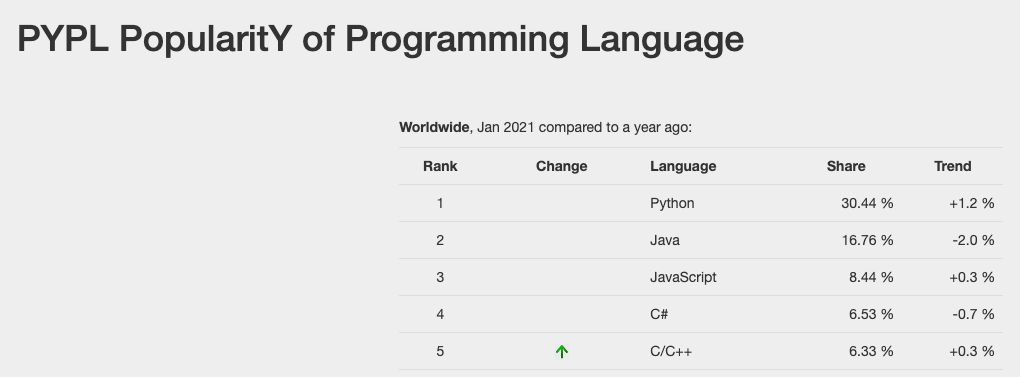This screenshot has height=377, width=1020.
Task: Click the 6.33 % share value
Action: click(871, 352)
